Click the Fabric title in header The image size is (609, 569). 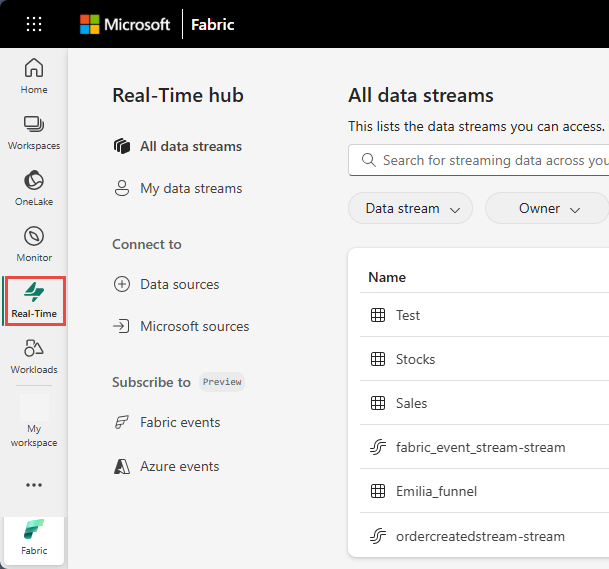212,25
